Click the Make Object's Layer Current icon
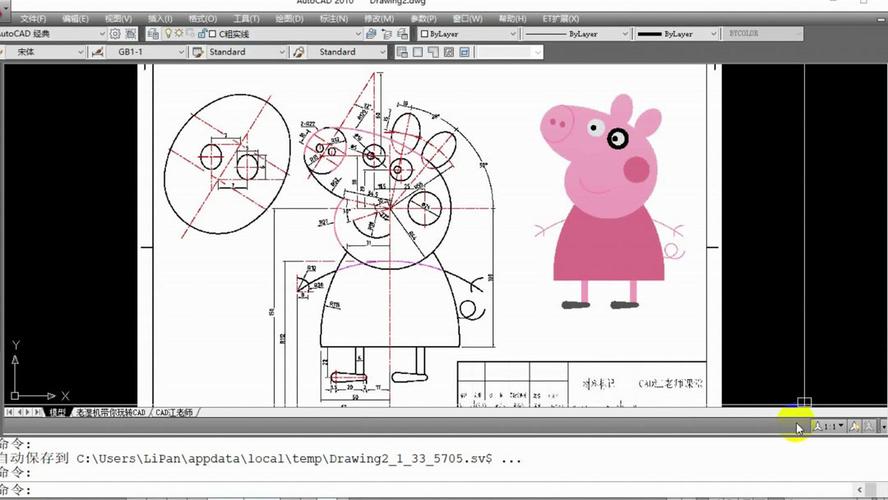This screenshot has width=888, height=500. tap(371, 34)
